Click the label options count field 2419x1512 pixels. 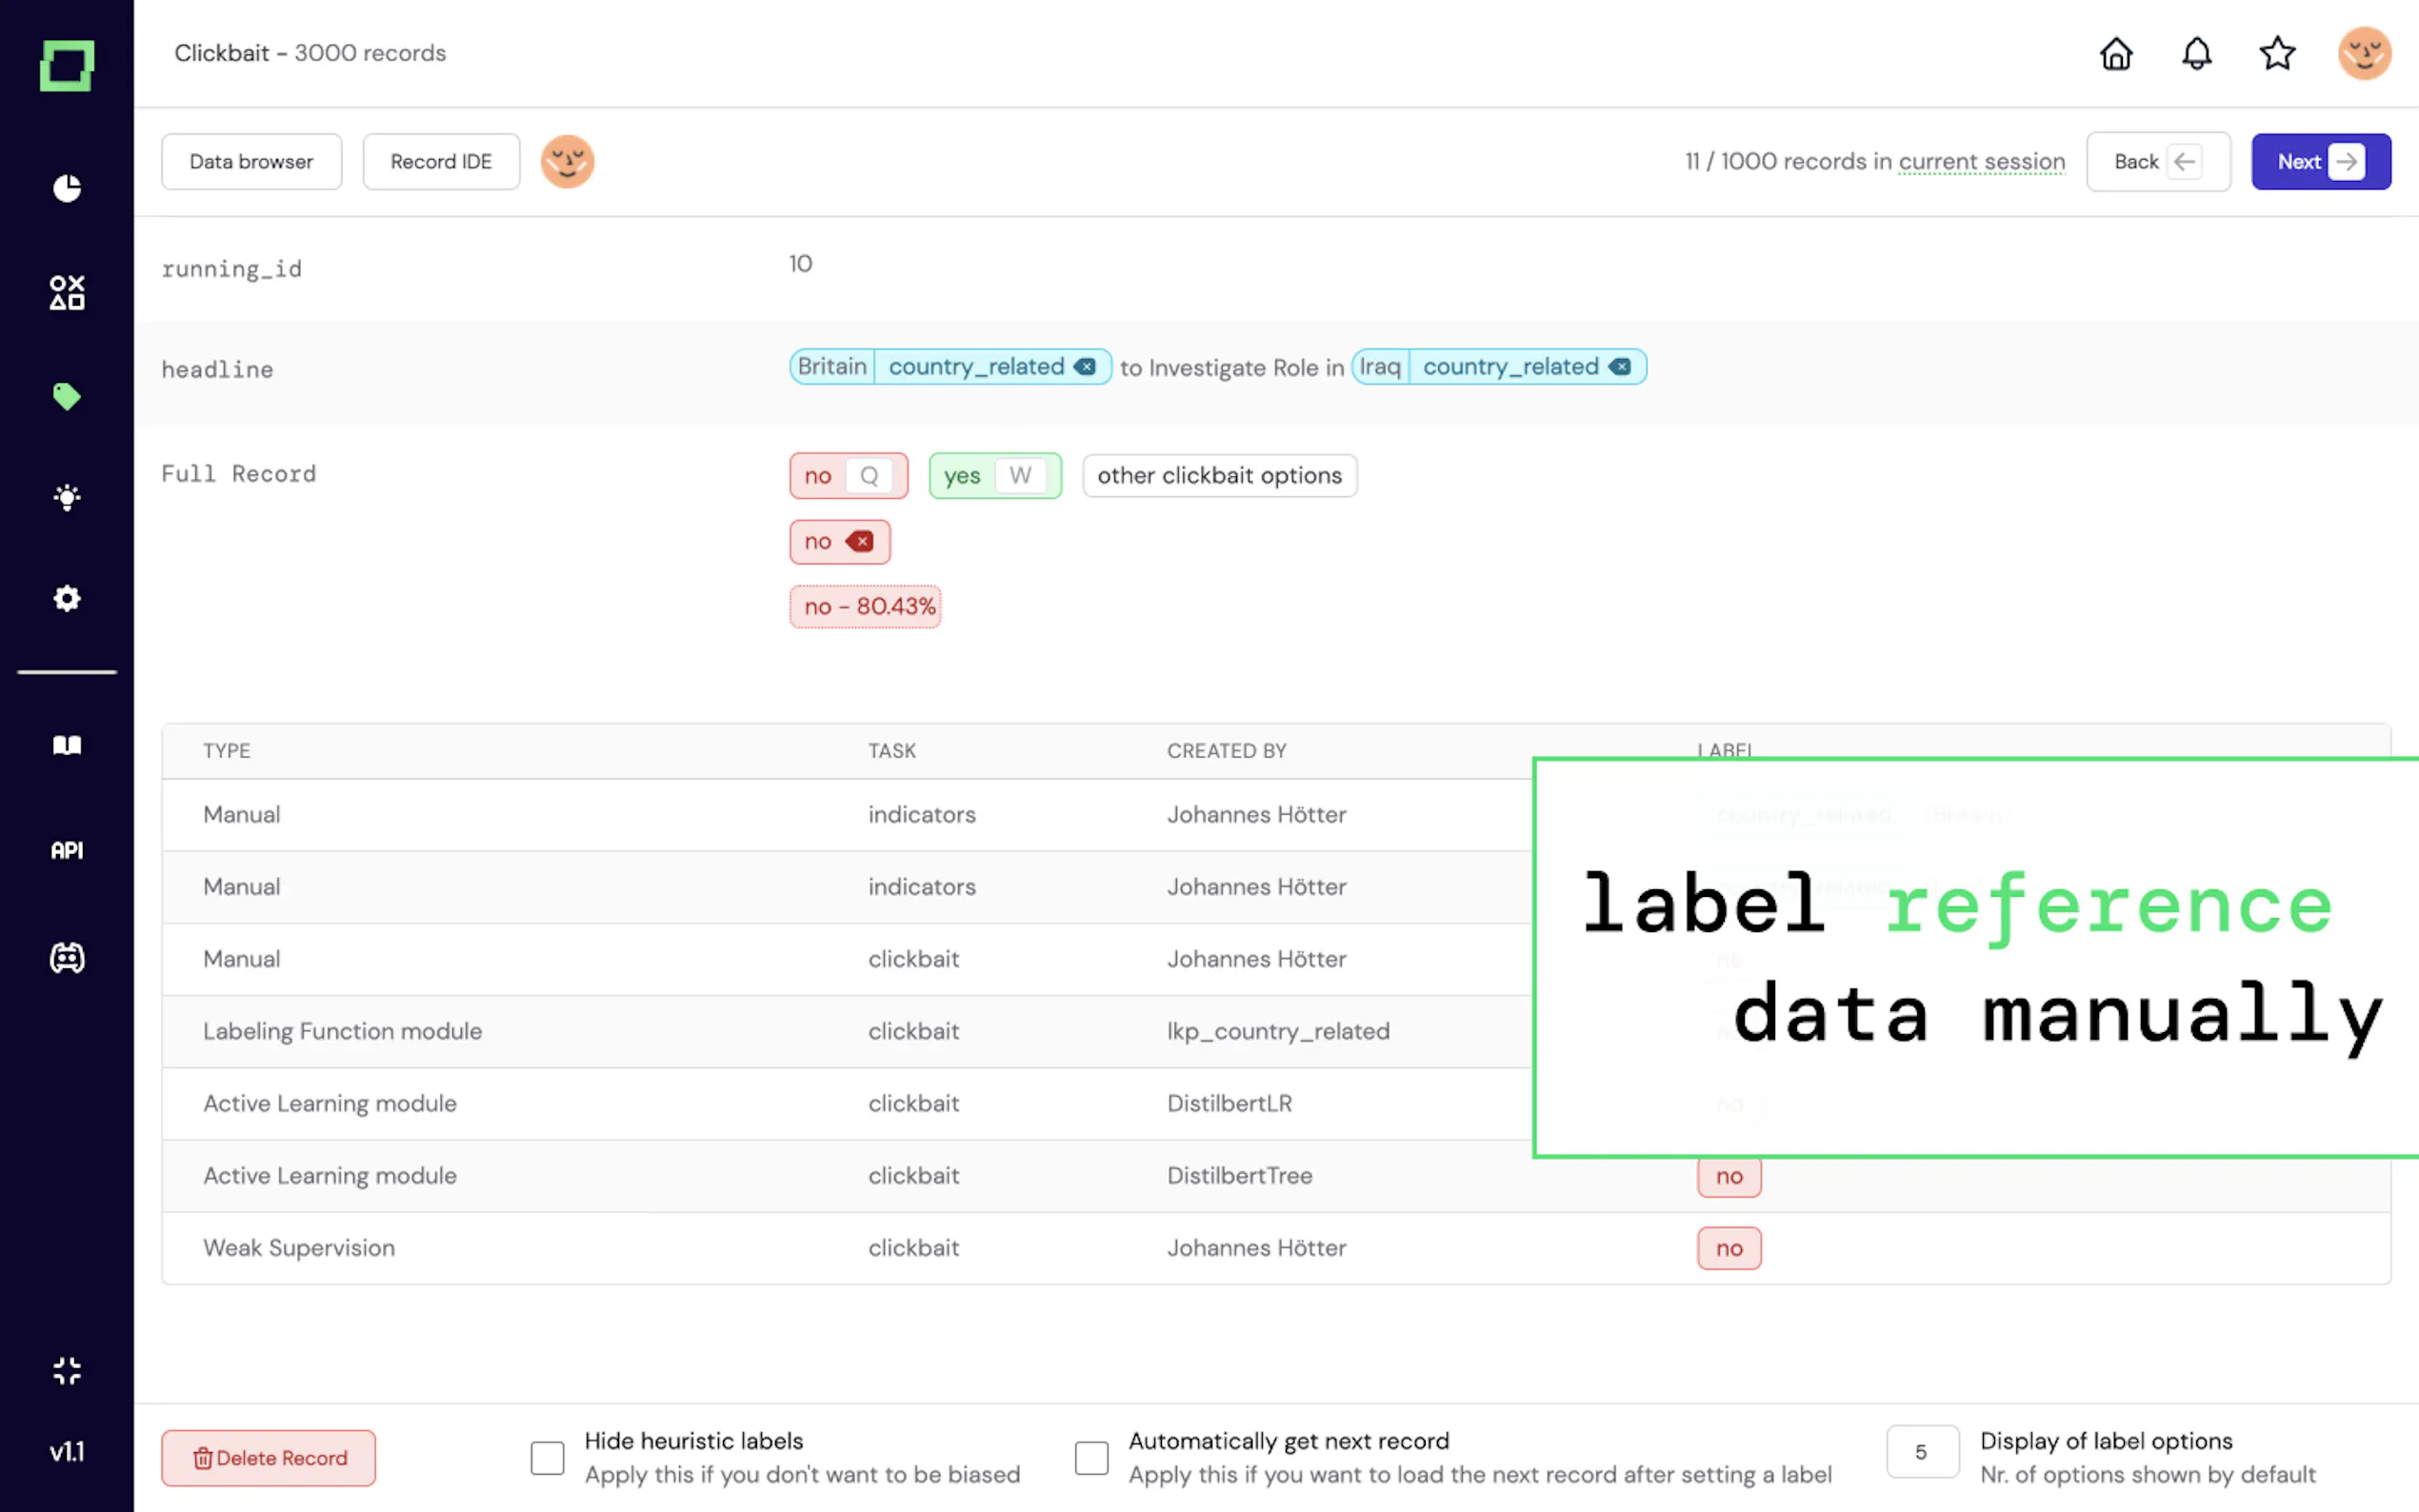point(1921,1452)
